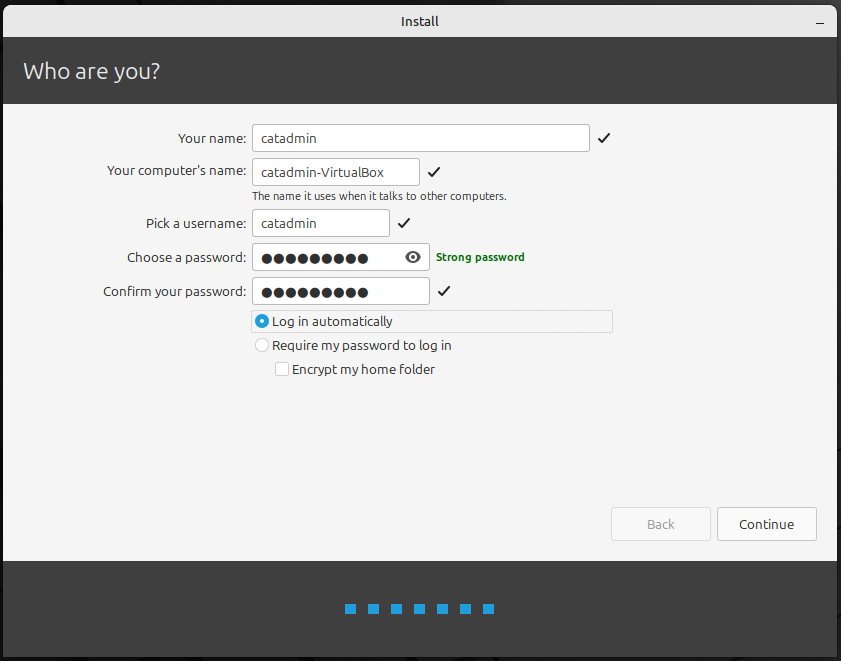Enable Encrypt my home folder checkbox
The height and width of the screenshot is (661, 841).
(x=282, y=369)
